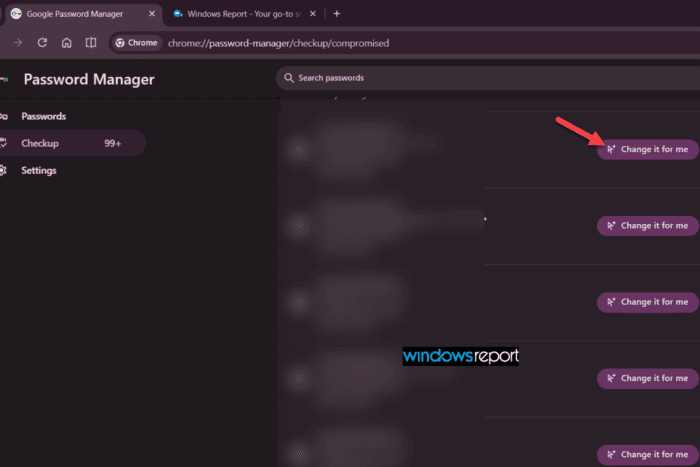700x467 pixels.
Task: Click the Windows Report tab favicon
Action: (178, 14)
